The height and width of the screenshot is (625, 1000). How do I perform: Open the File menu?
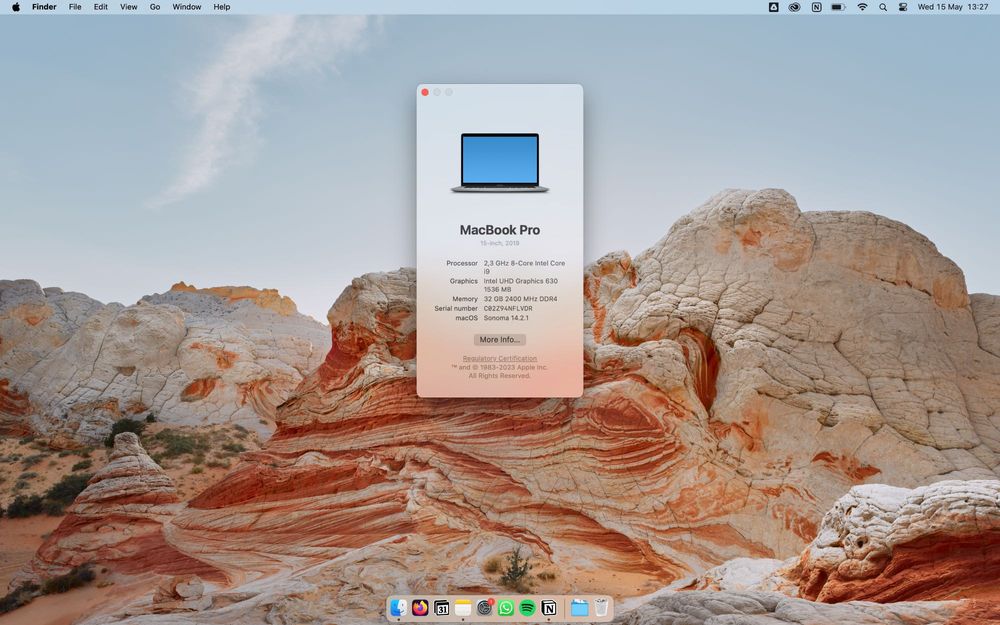(x=75, y=7)
